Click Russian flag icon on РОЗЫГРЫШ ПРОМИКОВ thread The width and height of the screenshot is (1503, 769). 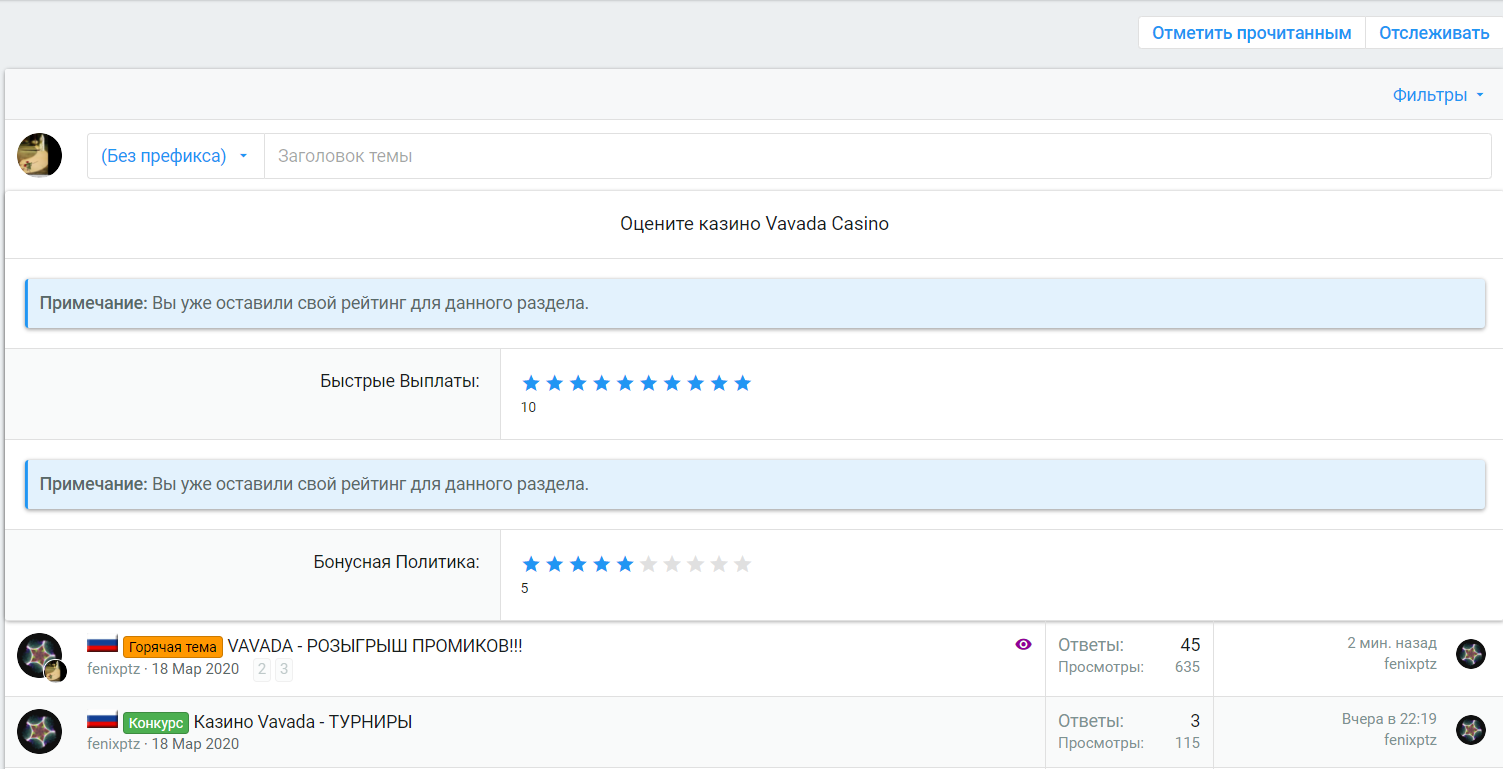point(103,645)
